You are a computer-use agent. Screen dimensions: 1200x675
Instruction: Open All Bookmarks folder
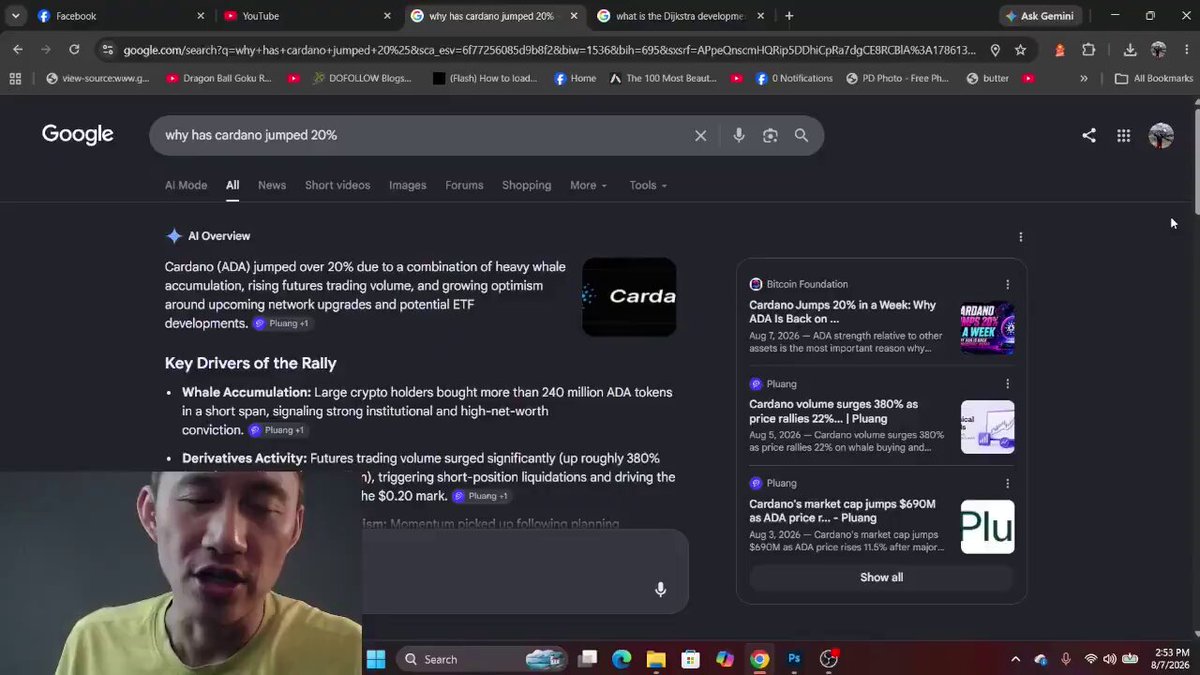point(1154,78)
